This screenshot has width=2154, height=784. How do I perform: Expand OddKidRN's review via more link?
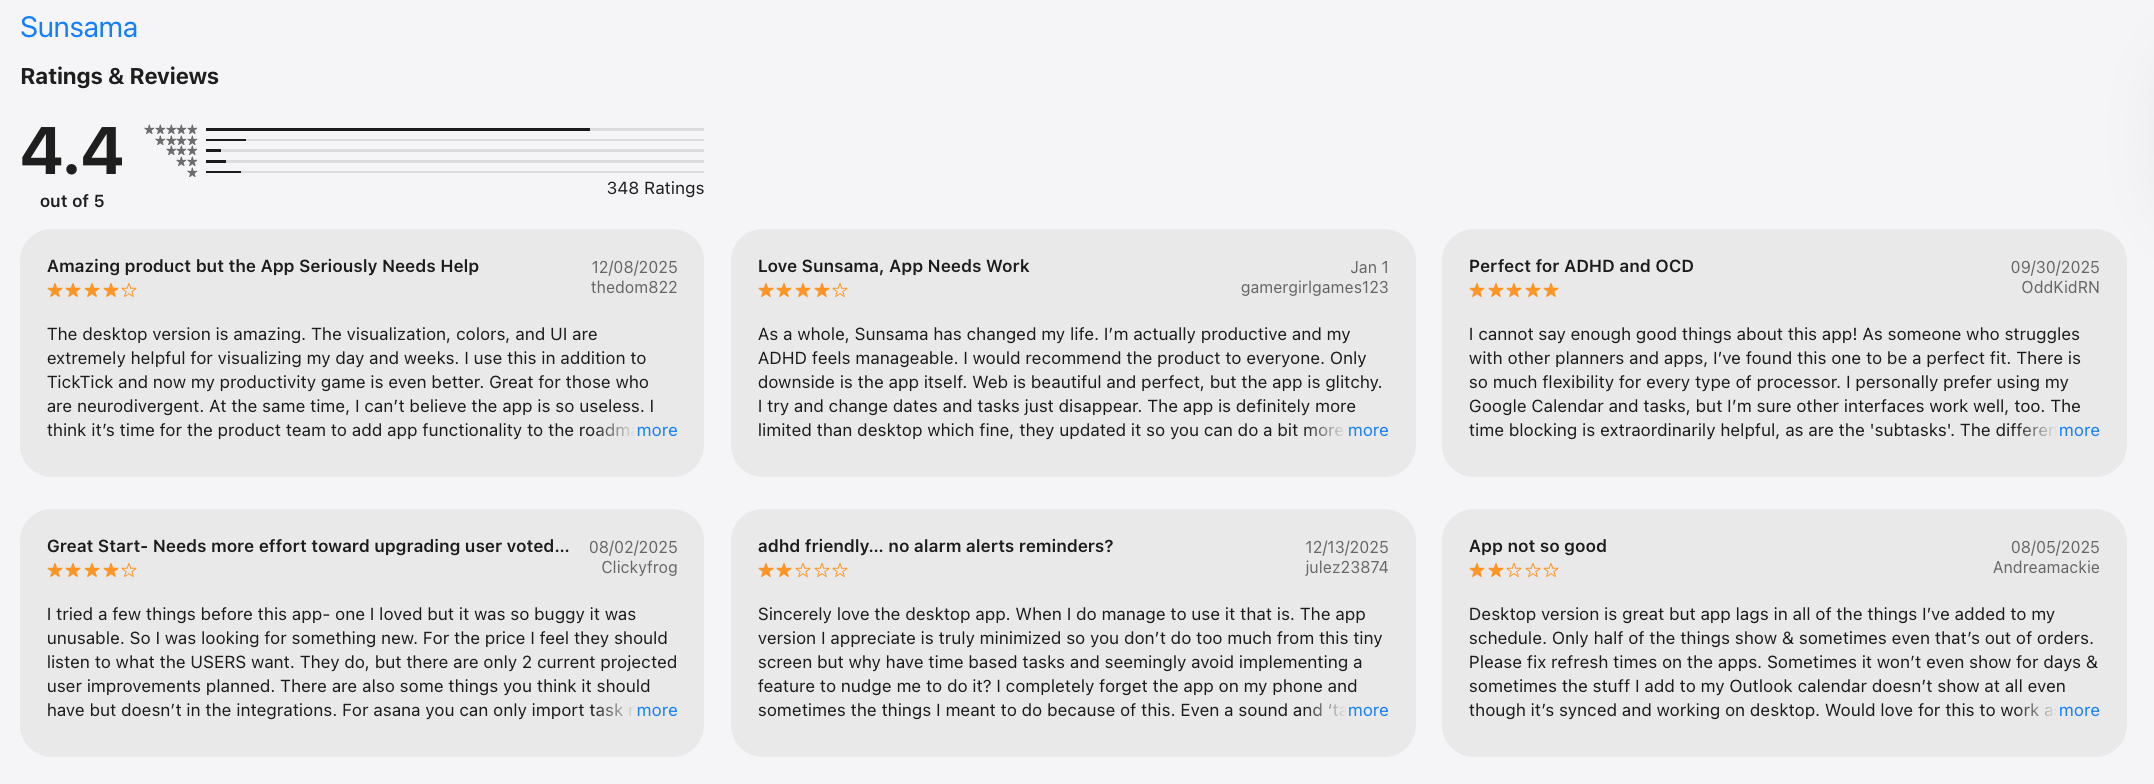[2079, 430]
